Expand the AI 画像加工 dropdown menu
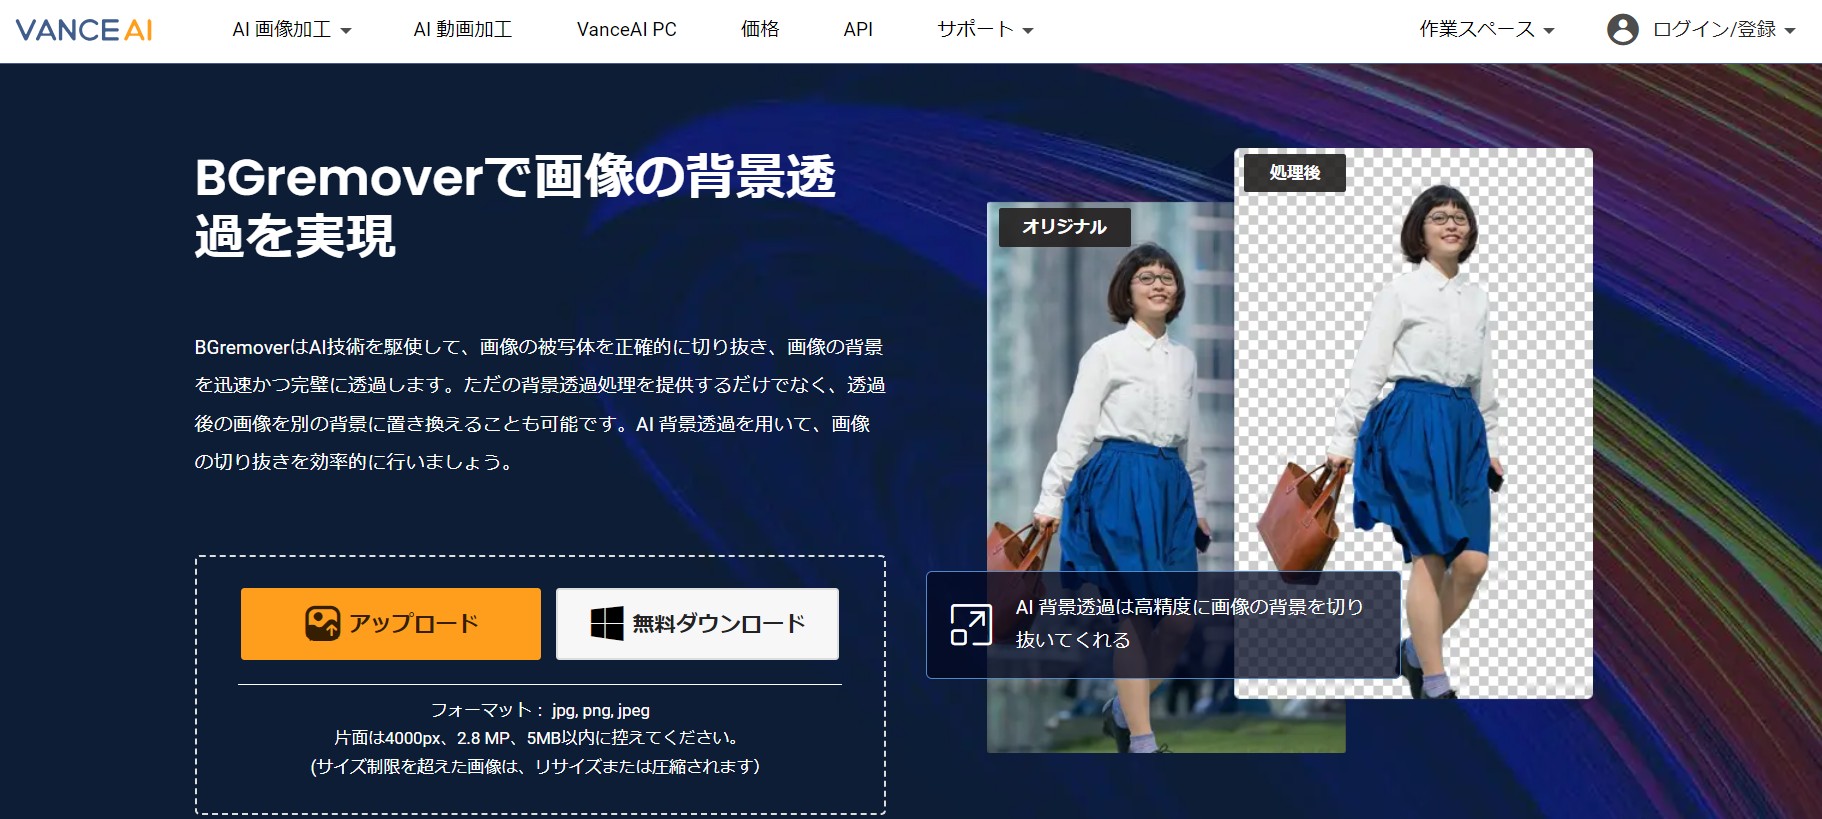This screenshot has height=819, width=1822. 291,30
